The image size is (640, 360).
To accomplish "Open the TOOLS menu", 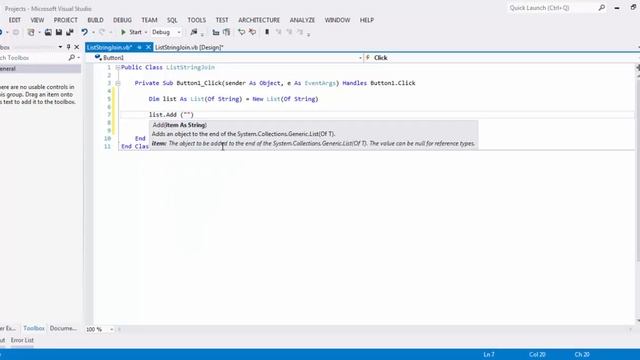I will click(x=196, y=20).
